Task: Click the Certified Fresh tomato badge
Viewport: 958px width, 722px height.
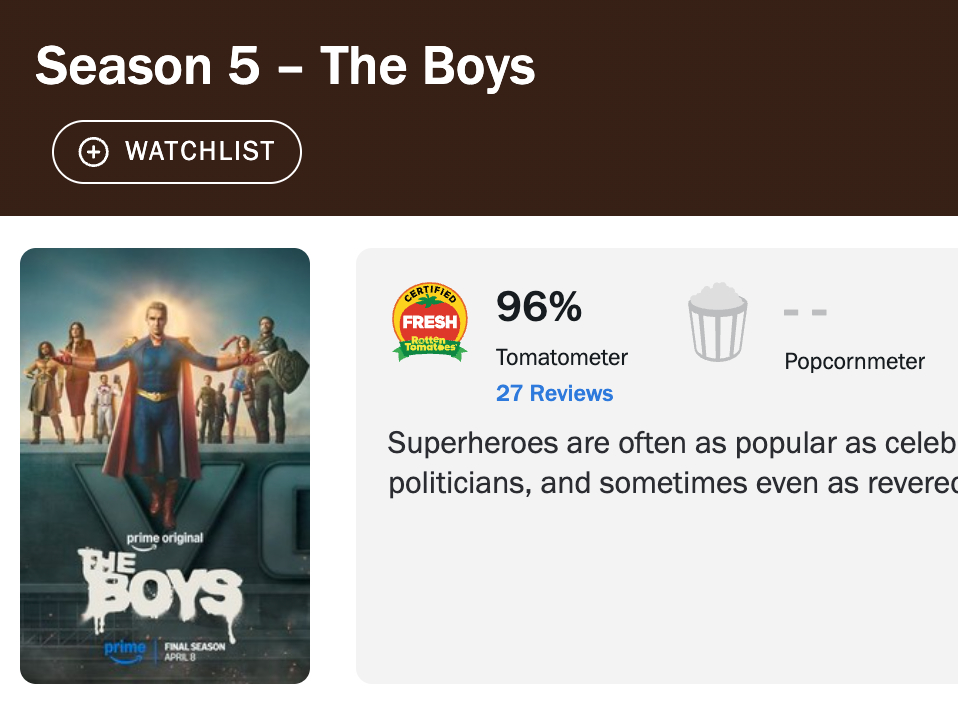Action: [x=430, y=322]
